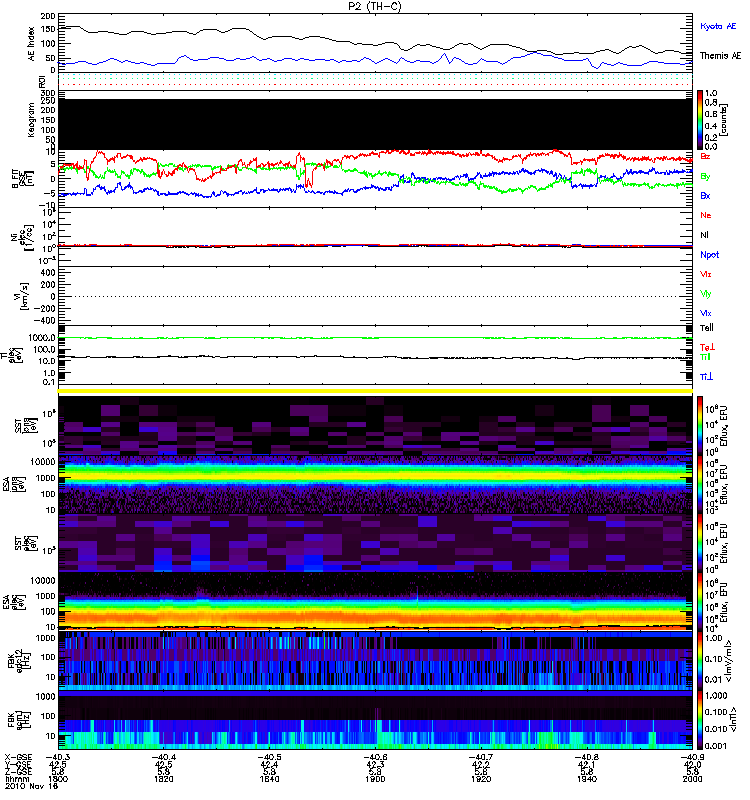Click the black Te parallel legend label
This screenshot has width=750, height=800.
coord(706,328)
